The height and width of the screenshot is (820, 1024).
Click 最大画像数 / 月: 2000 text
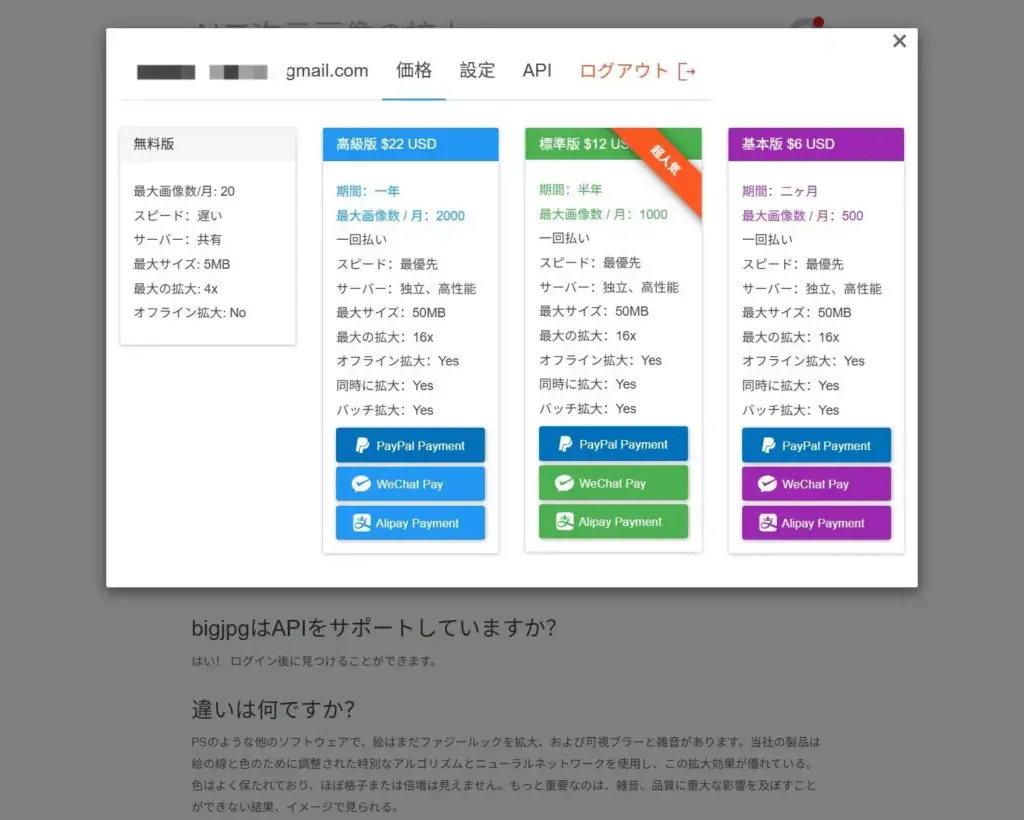click(x=400, y=215)
